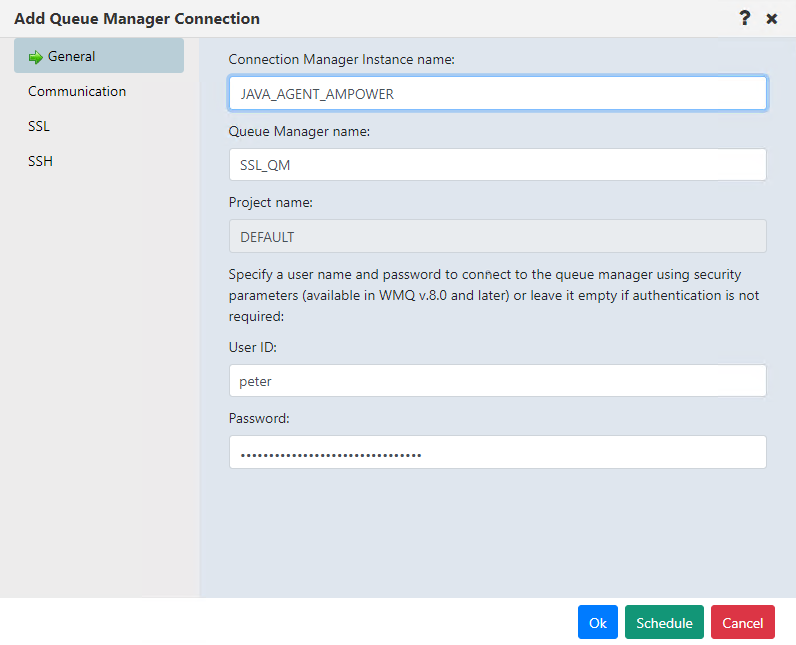
Task: Confirm with the Ok button
Action: 598,622
